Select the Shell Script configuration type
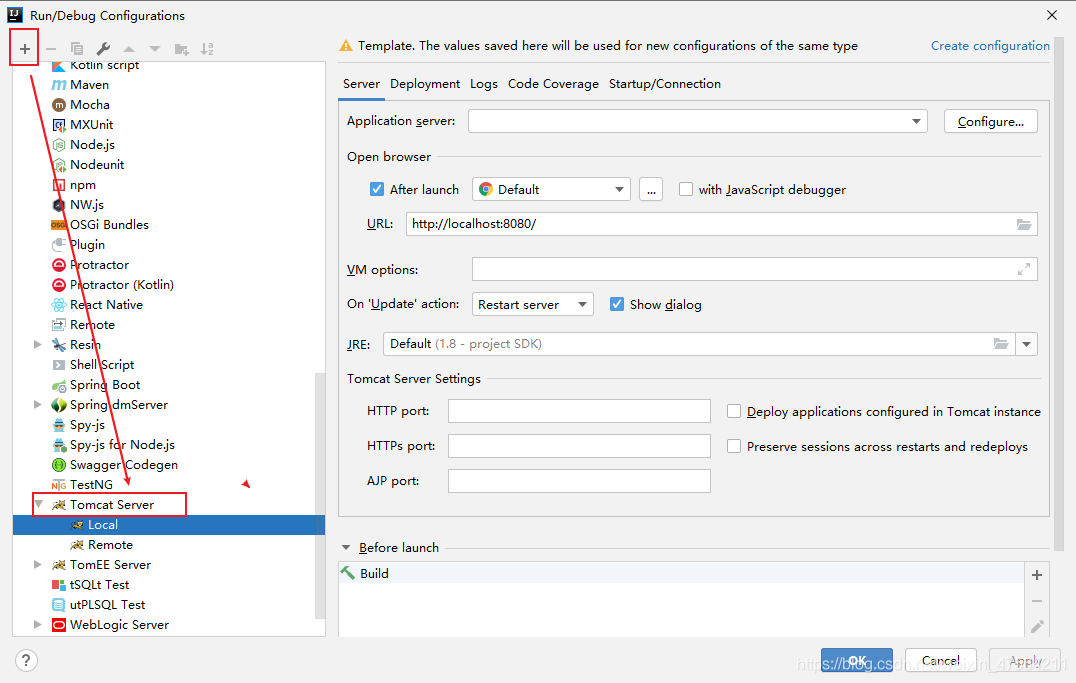Screen dimensions: 1076x683 tap(102, 364)
